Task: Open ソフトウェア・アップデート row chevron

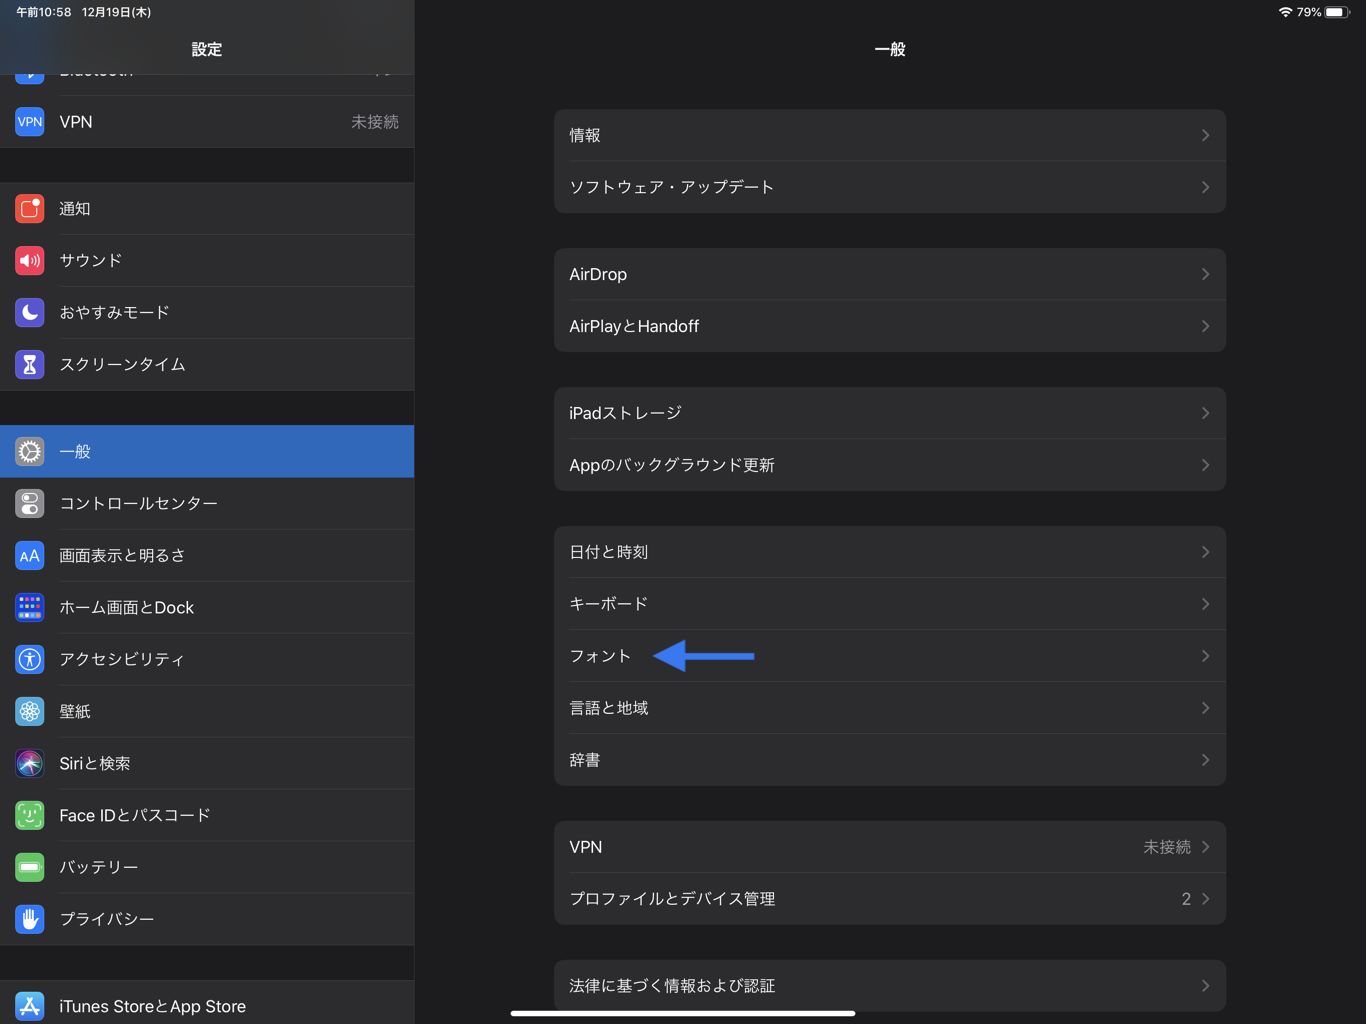Action: click(x=1205, y=187)
